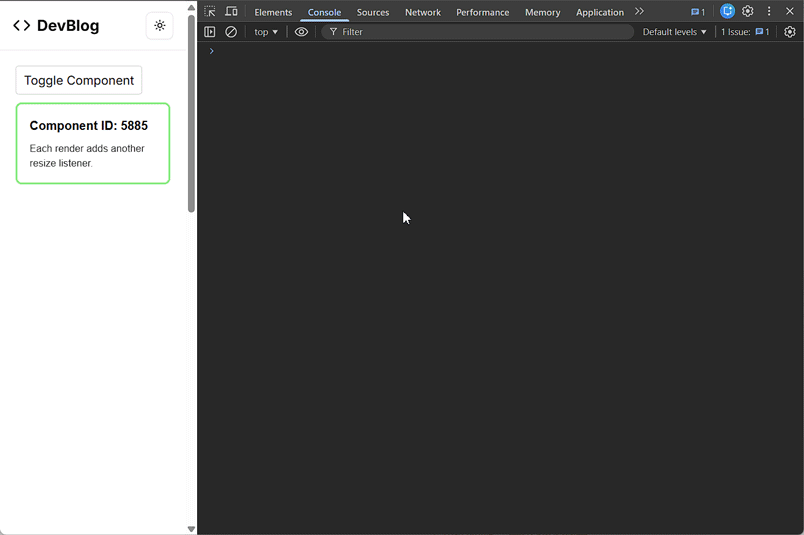Screen dimensions: 804x535
Task: Clear the console with the ban icon
Action: [x=231, y=32]
